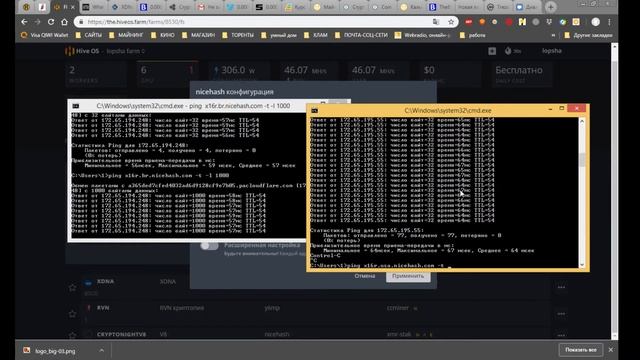Switch to the Gmail tab
This screenshot has width=640, height=360.
click(x=207, y=7)
